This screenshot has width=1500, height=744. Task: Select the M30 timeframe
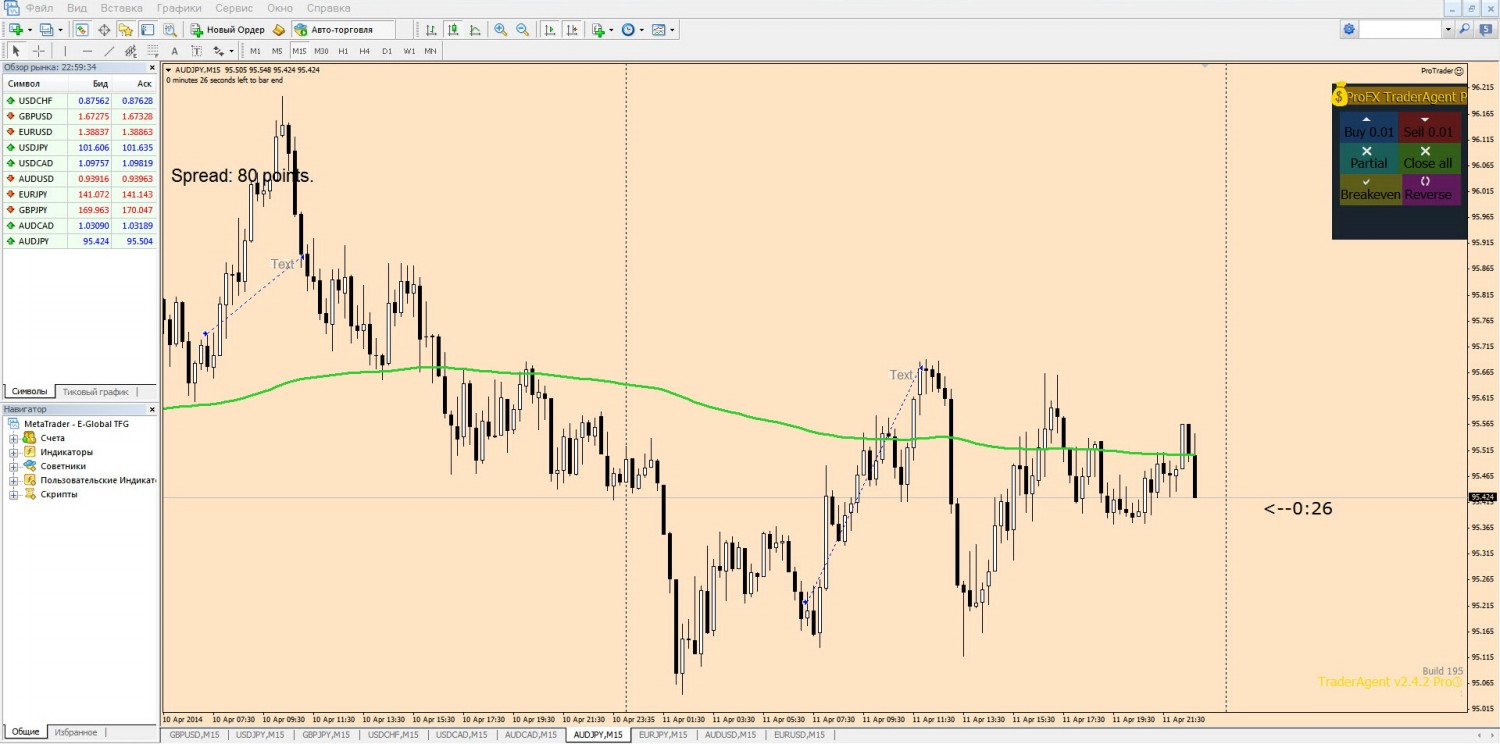click(321, 51)
